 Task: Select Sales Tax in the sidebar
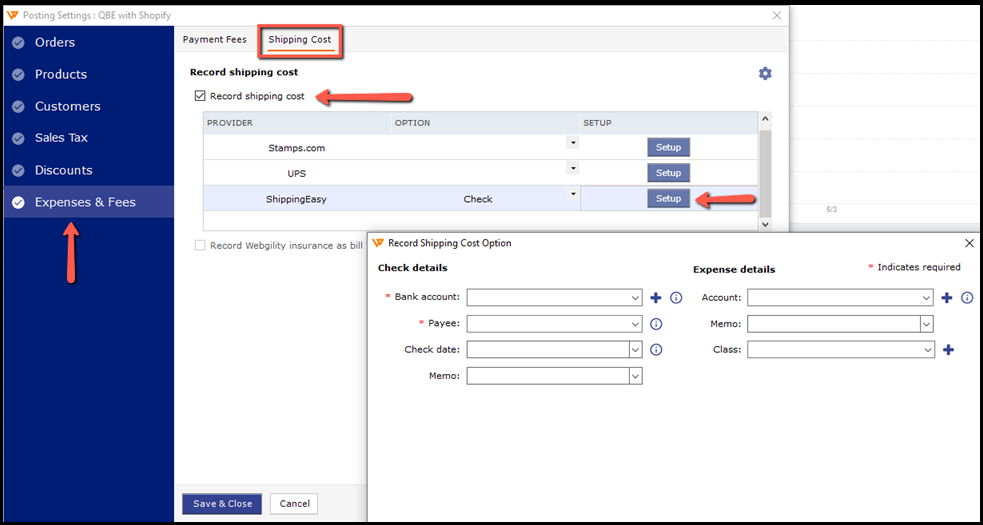(62, 138)
